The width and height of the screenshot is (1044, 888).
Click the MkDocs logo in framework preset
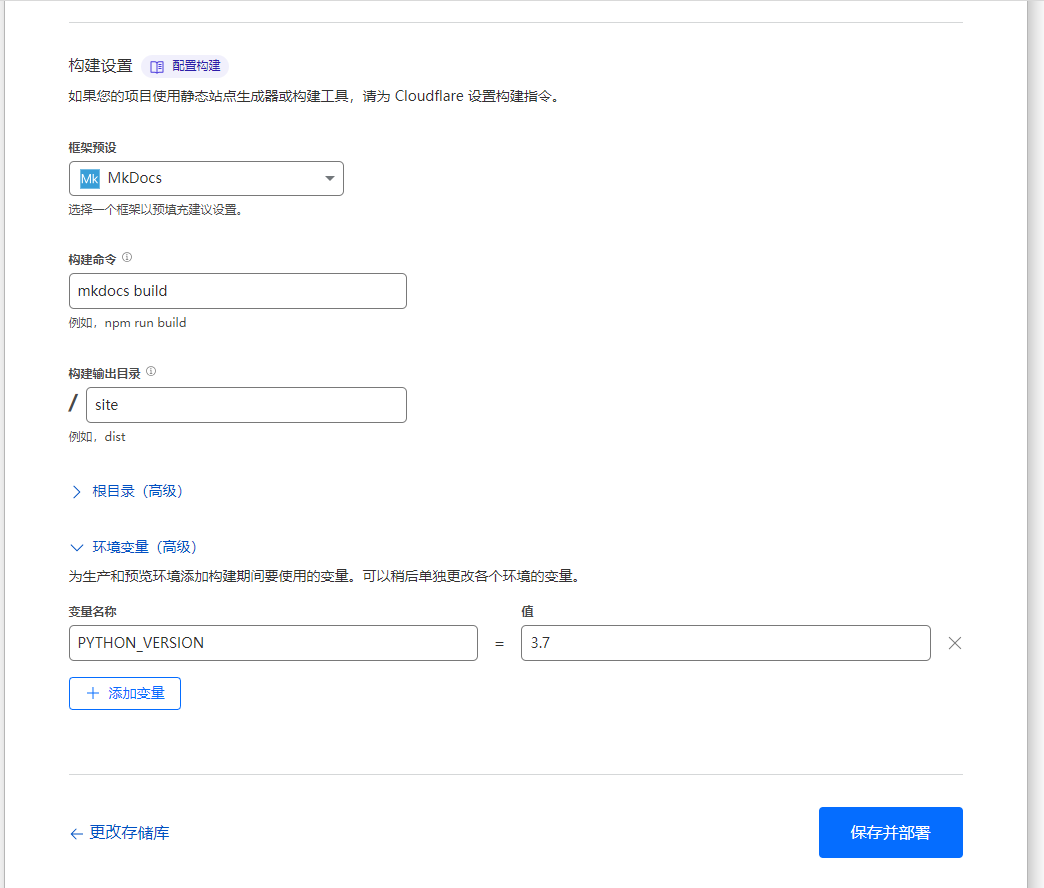point(90,179)
